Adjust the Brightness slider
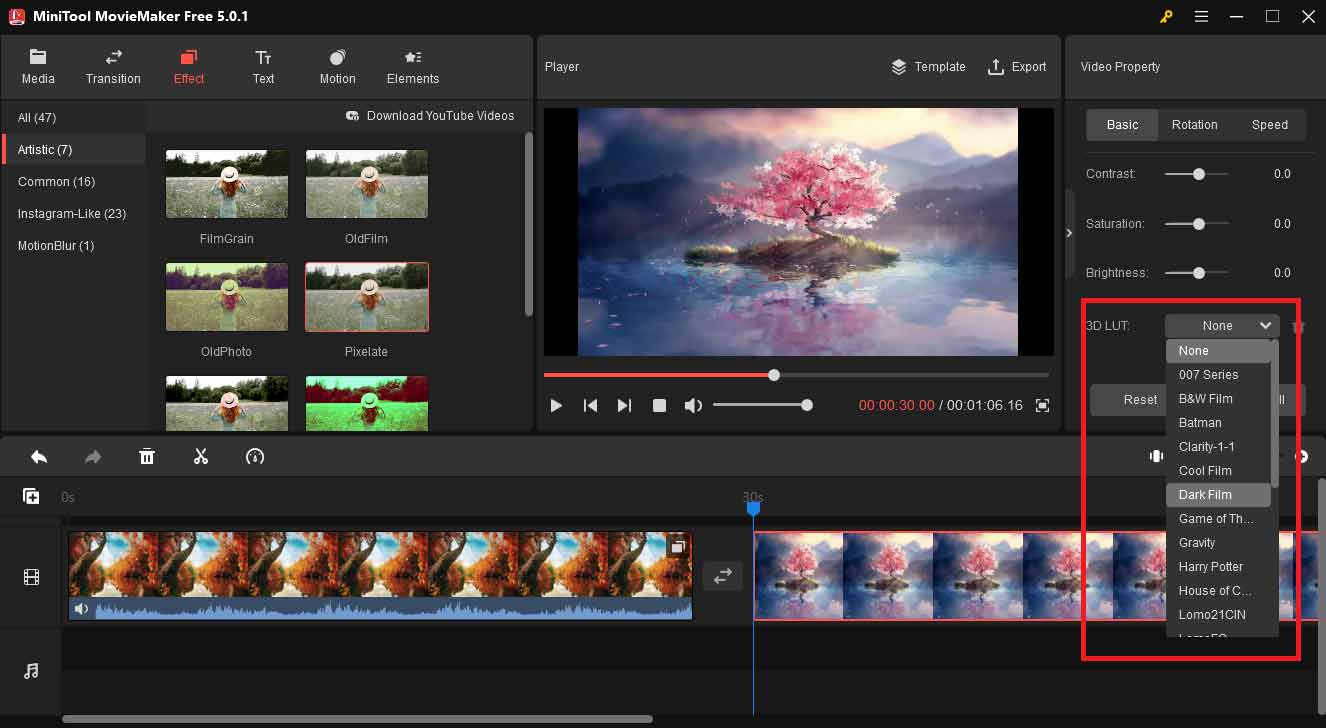1326x728 pixels. point(1197,273)
